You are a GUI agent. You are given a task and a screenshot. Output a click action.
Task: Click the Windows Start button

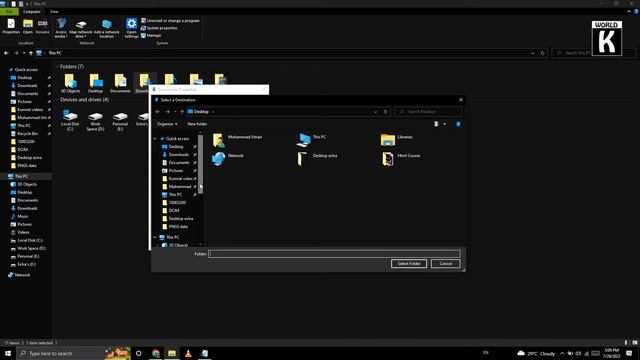(x=8, y=353)
